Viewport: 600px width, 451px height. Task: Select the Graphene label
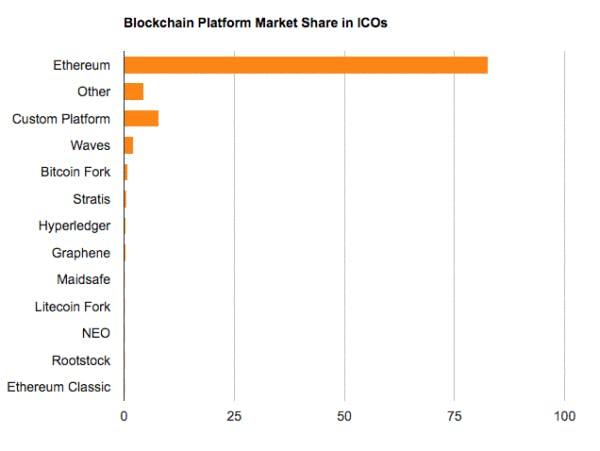pos(81,253)
